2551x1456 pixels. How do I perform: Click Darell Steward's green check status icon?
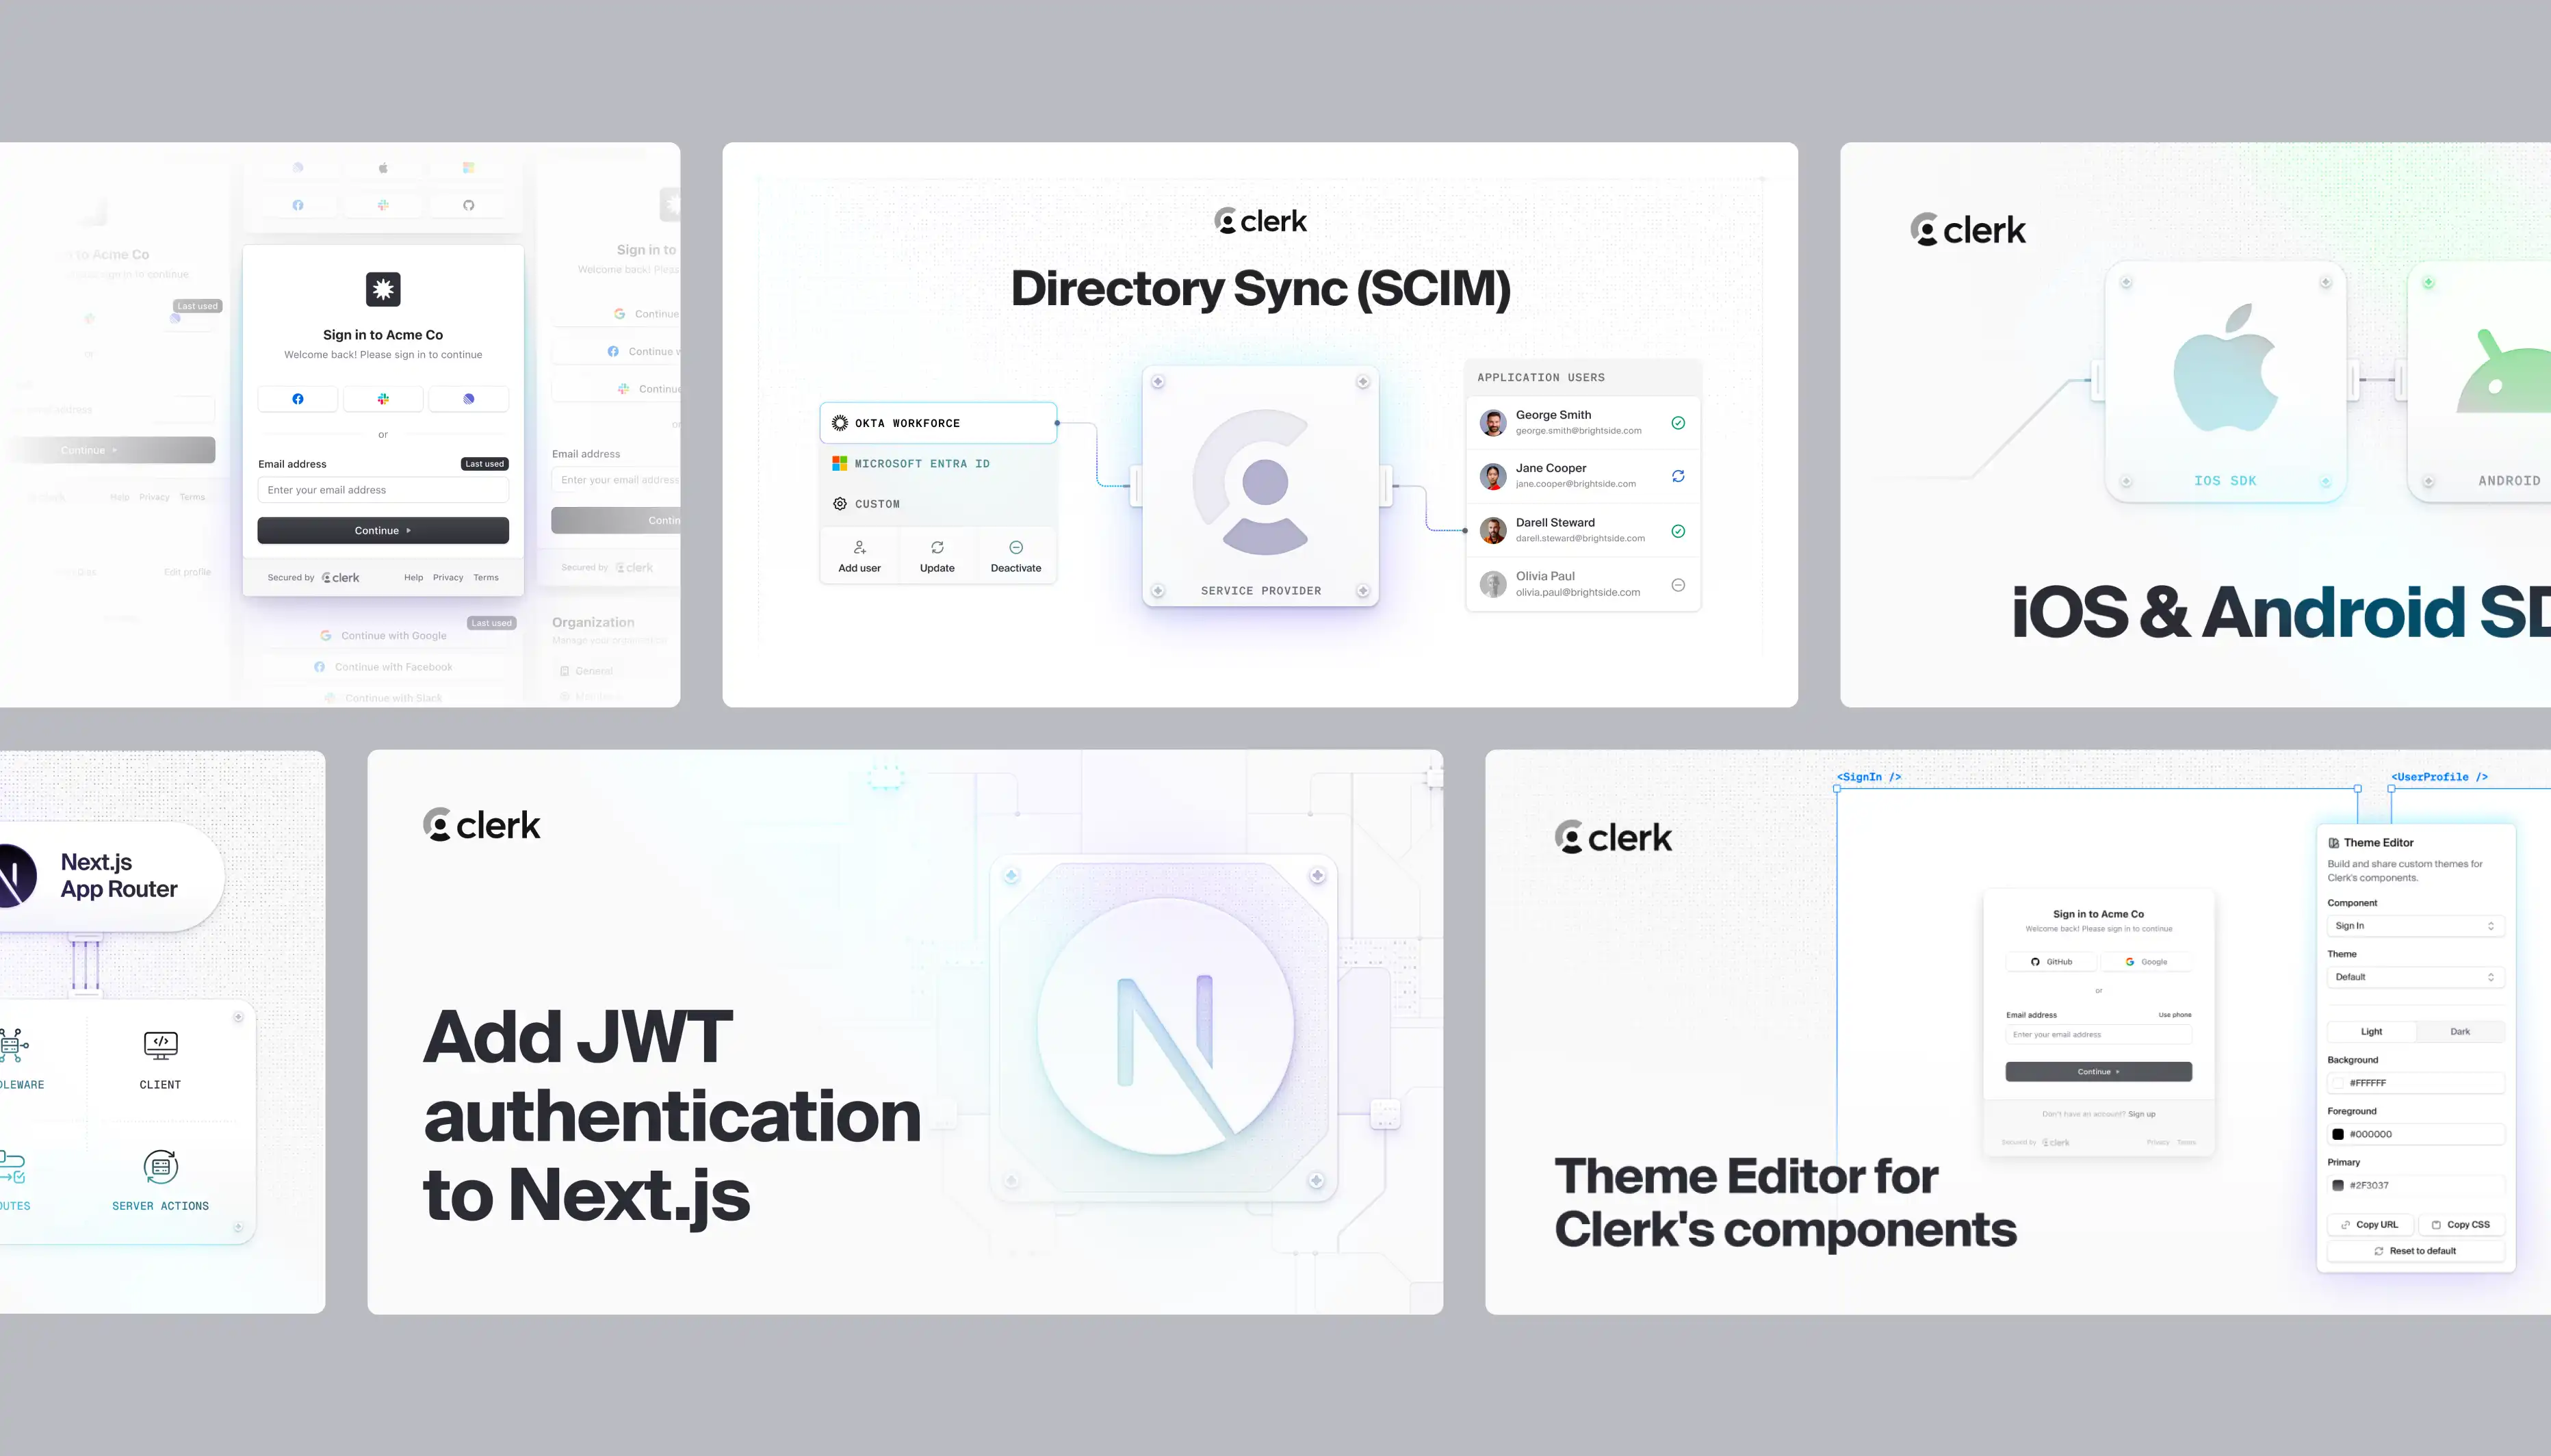pyautogui.click(x=1678, y=531)
